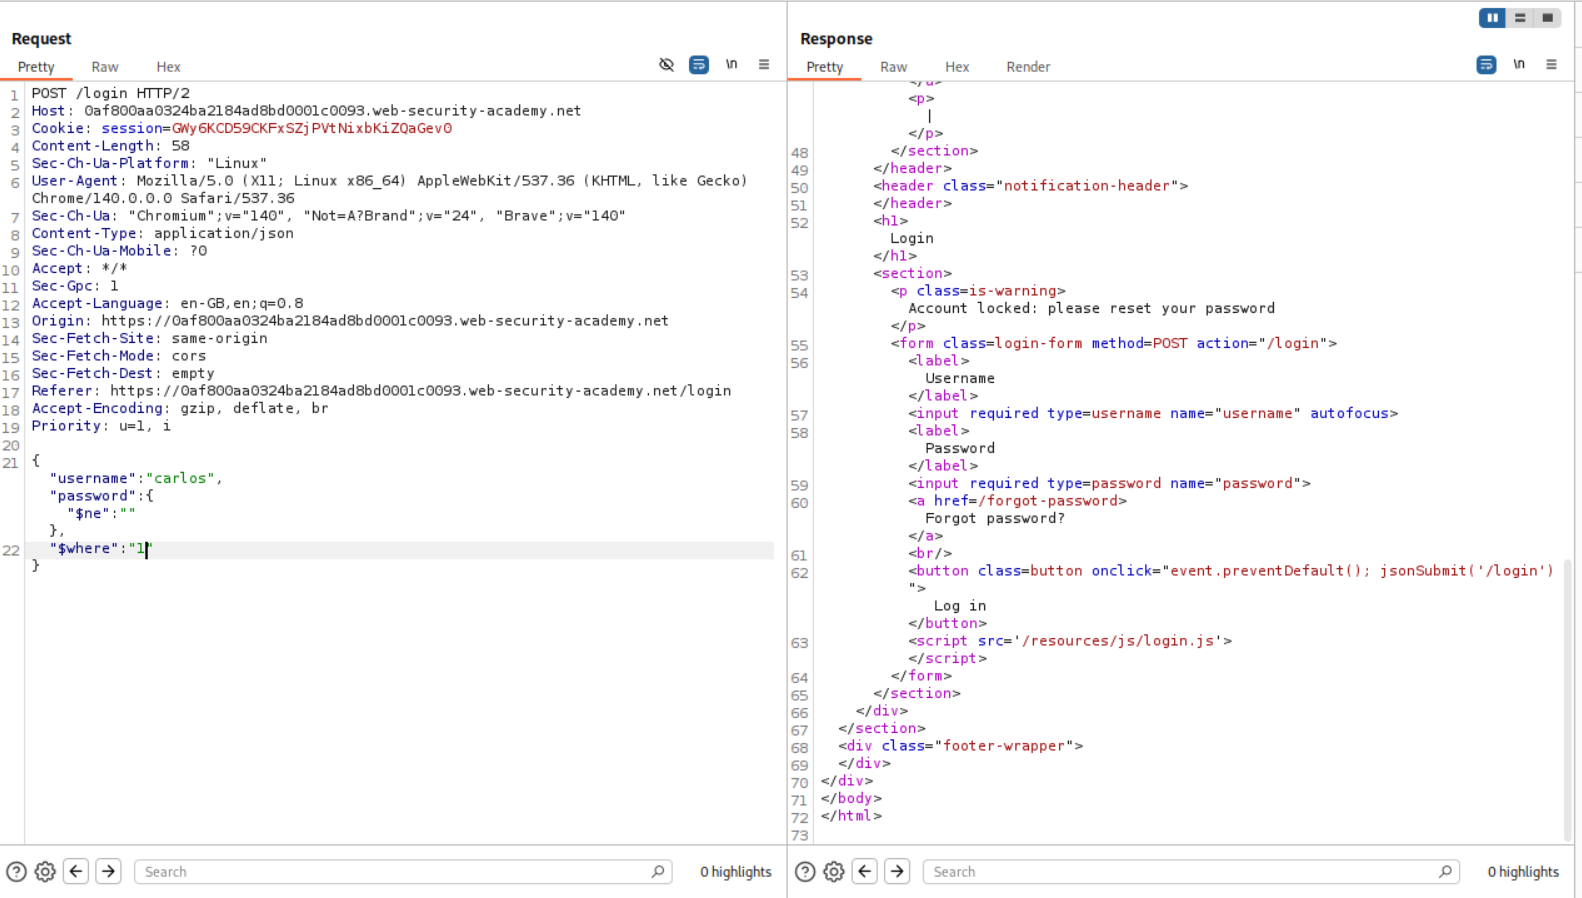Open search settings gear under Request panel
The height and width of the screenshot is (898, 1582).
[x=45, y=872]
